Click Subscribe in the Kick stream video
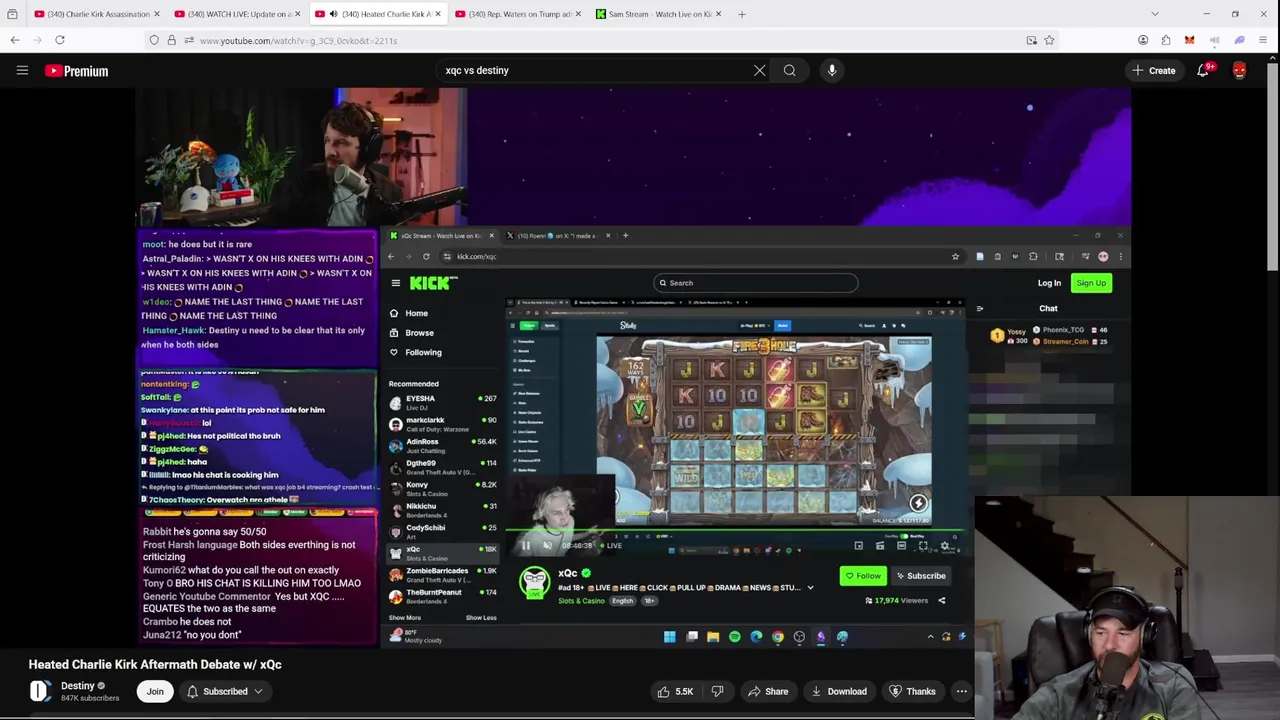The width and height of the screenshot is (1280, 720). coord(920,576)
